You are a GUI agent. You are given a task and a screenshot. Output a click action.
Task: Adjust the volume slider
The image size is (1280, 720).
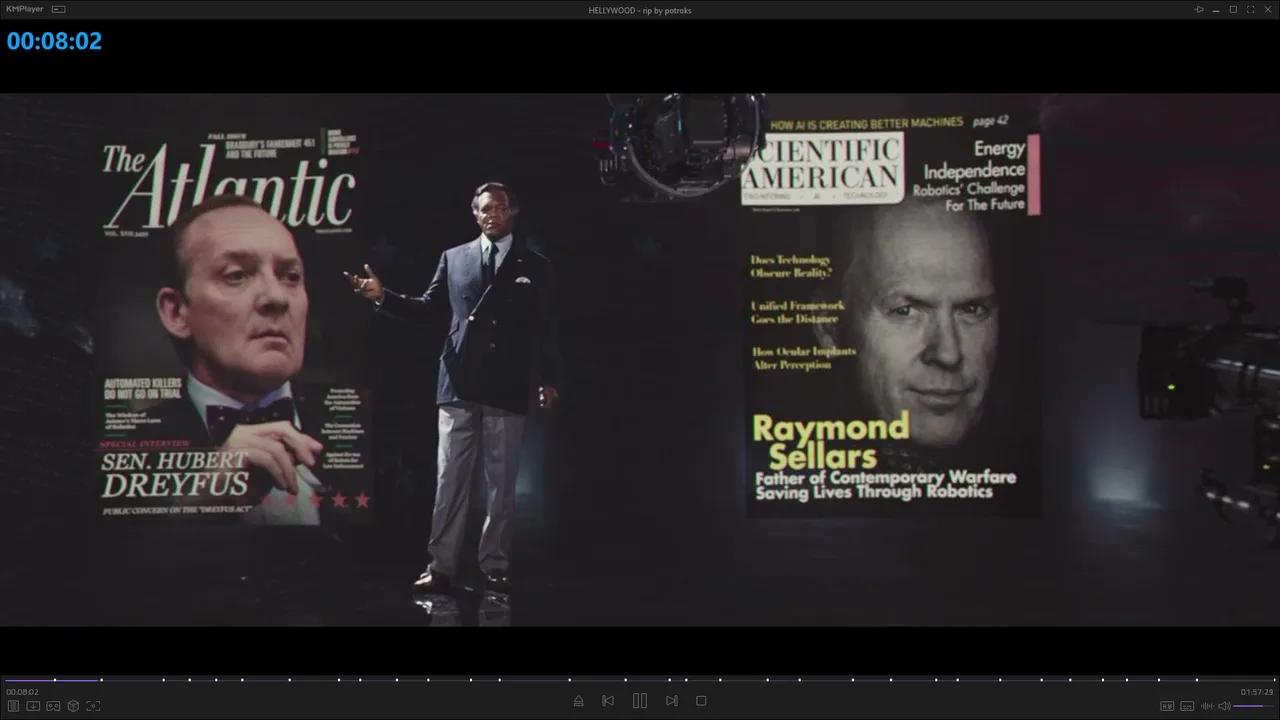(1254, 706)
